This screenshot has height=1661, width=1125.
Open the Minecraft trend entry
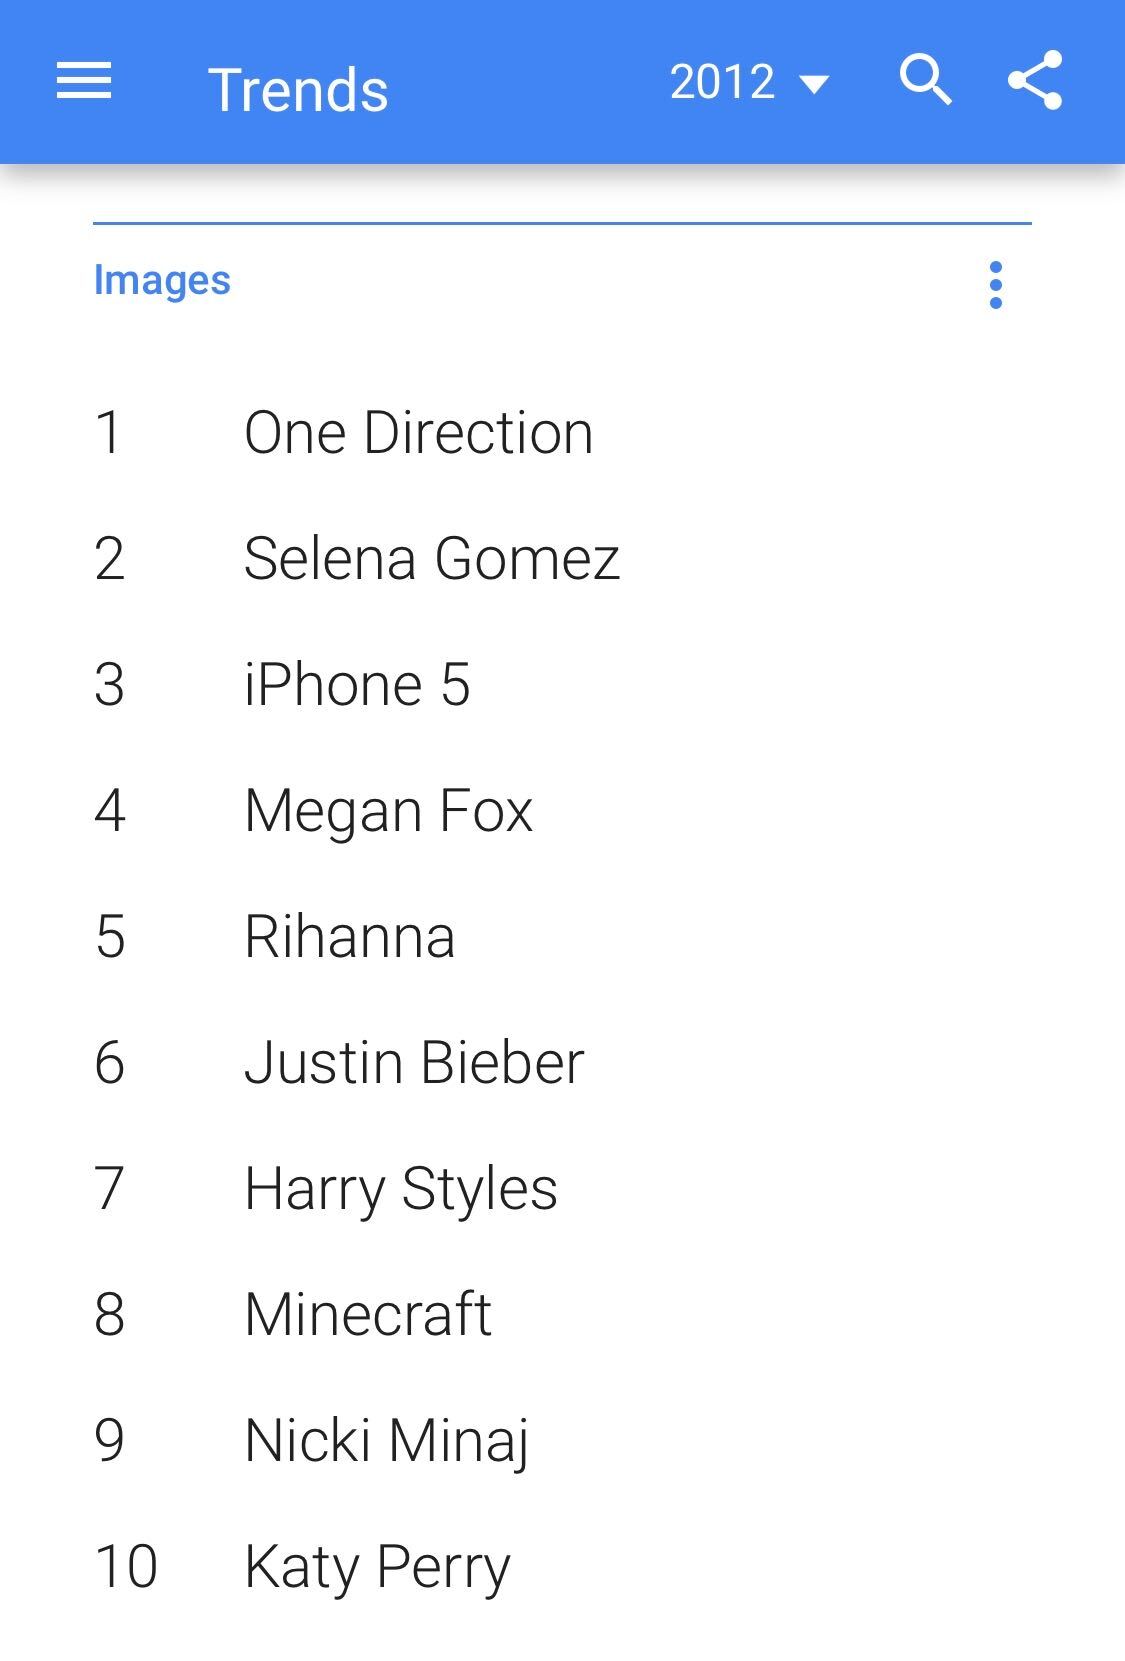[368, 1314]
